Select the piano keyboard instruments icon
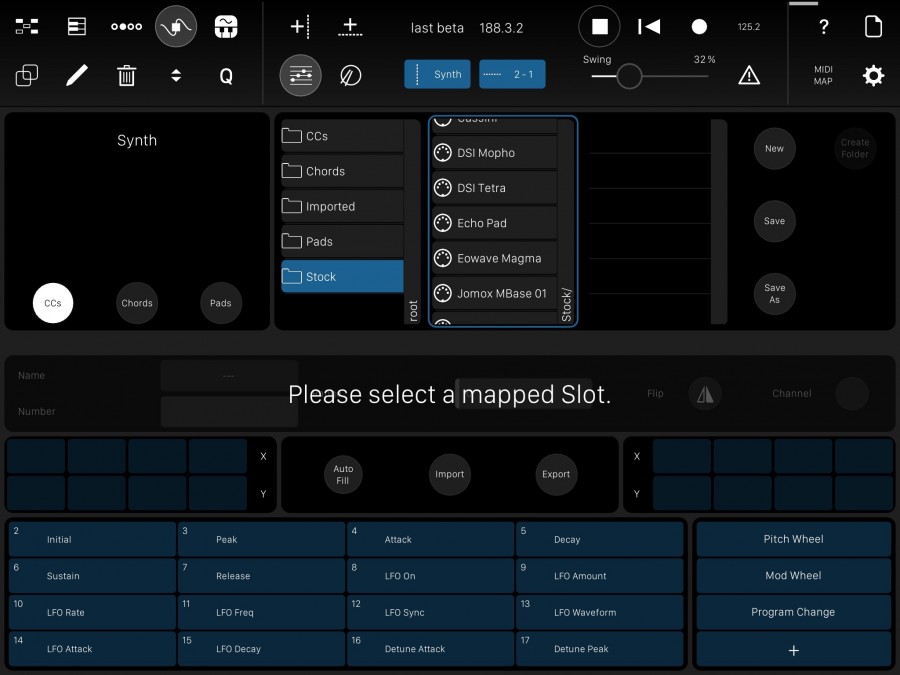 click(226, 26)
